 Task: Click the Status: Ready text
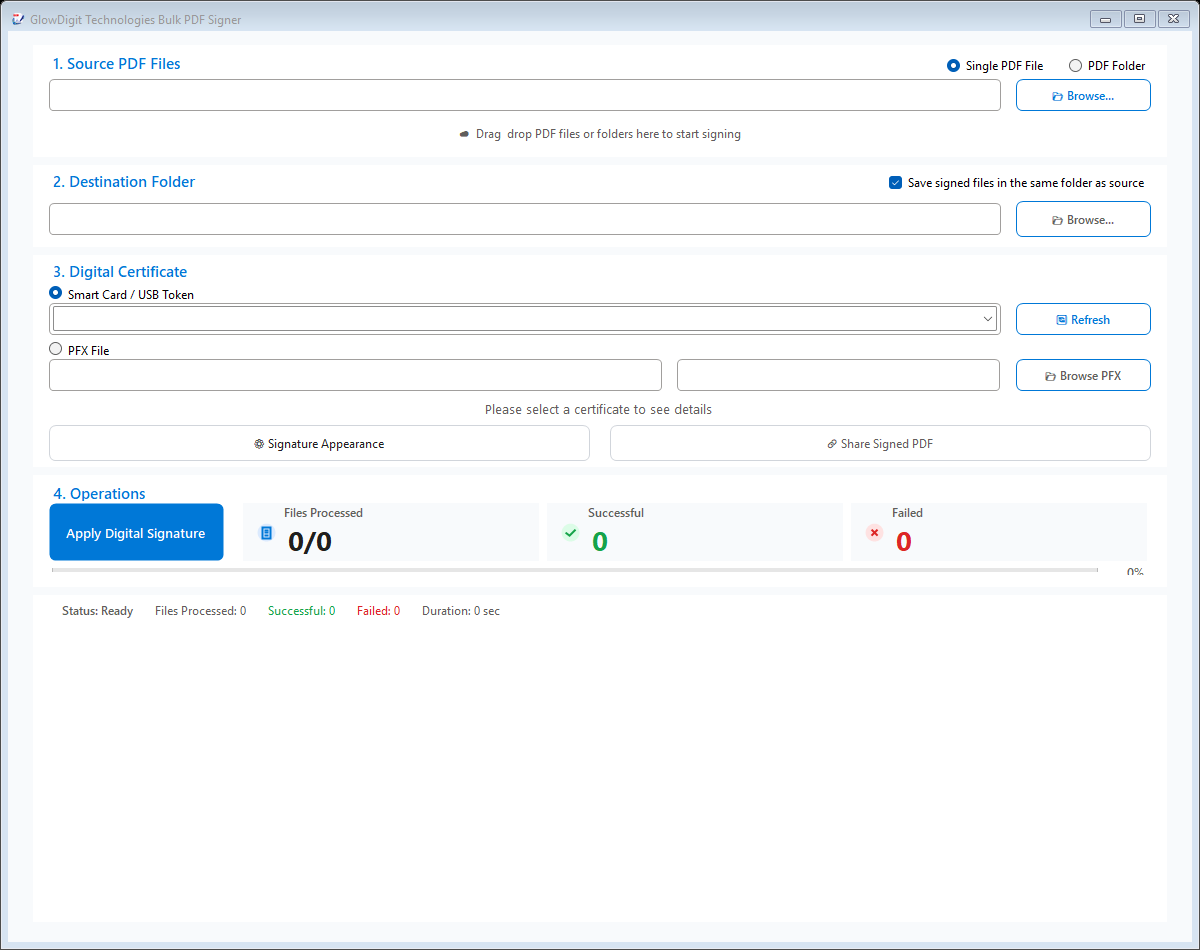point(97,611)
